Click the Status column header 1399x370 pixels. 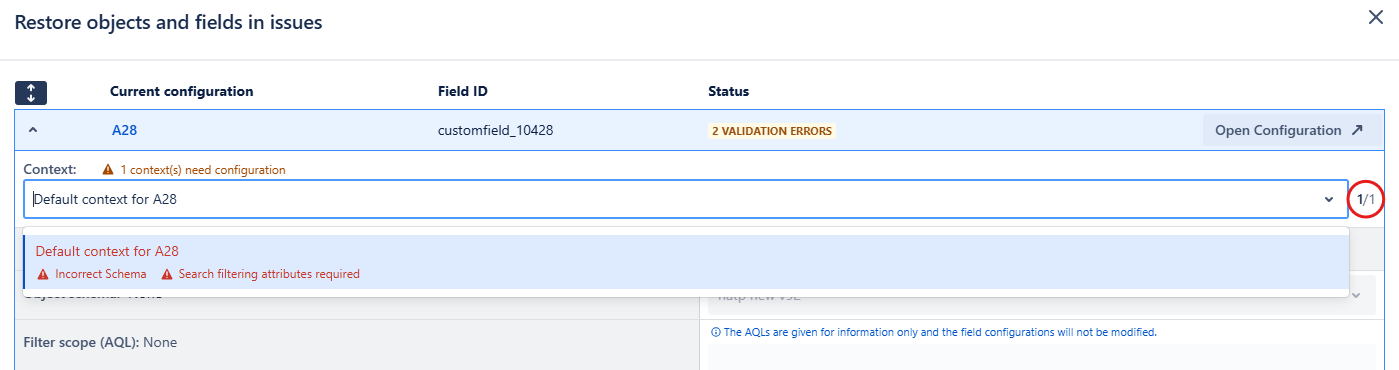tap(728, 91)
